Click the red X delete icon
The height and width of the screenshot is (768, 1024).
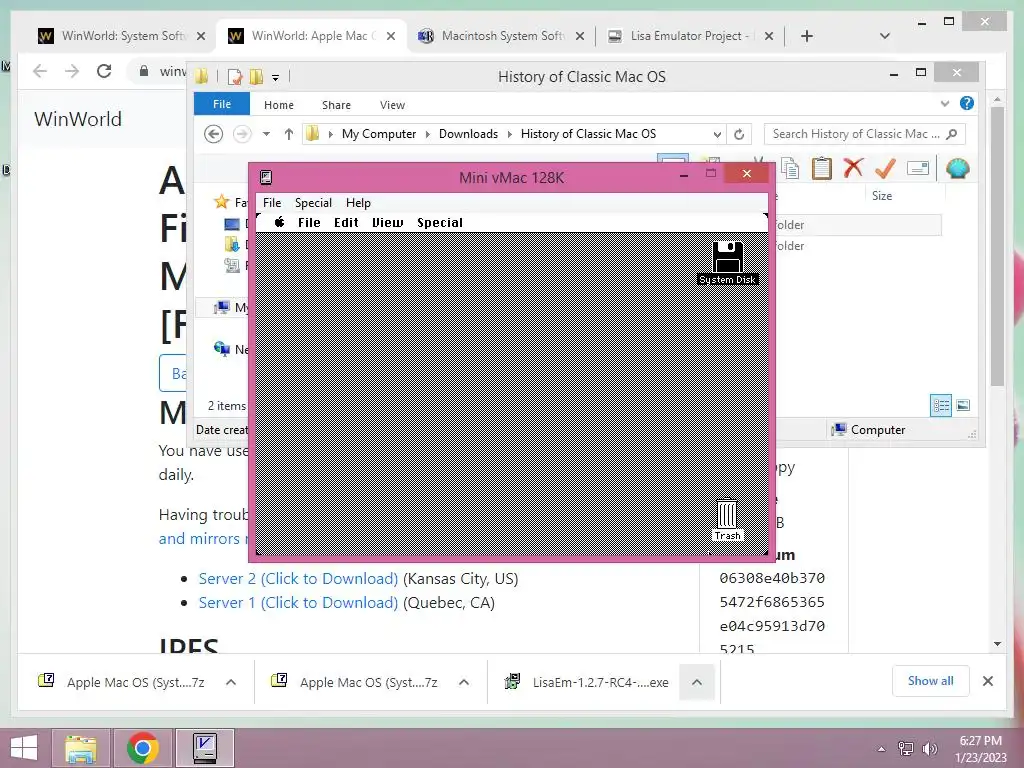(853, 168)
